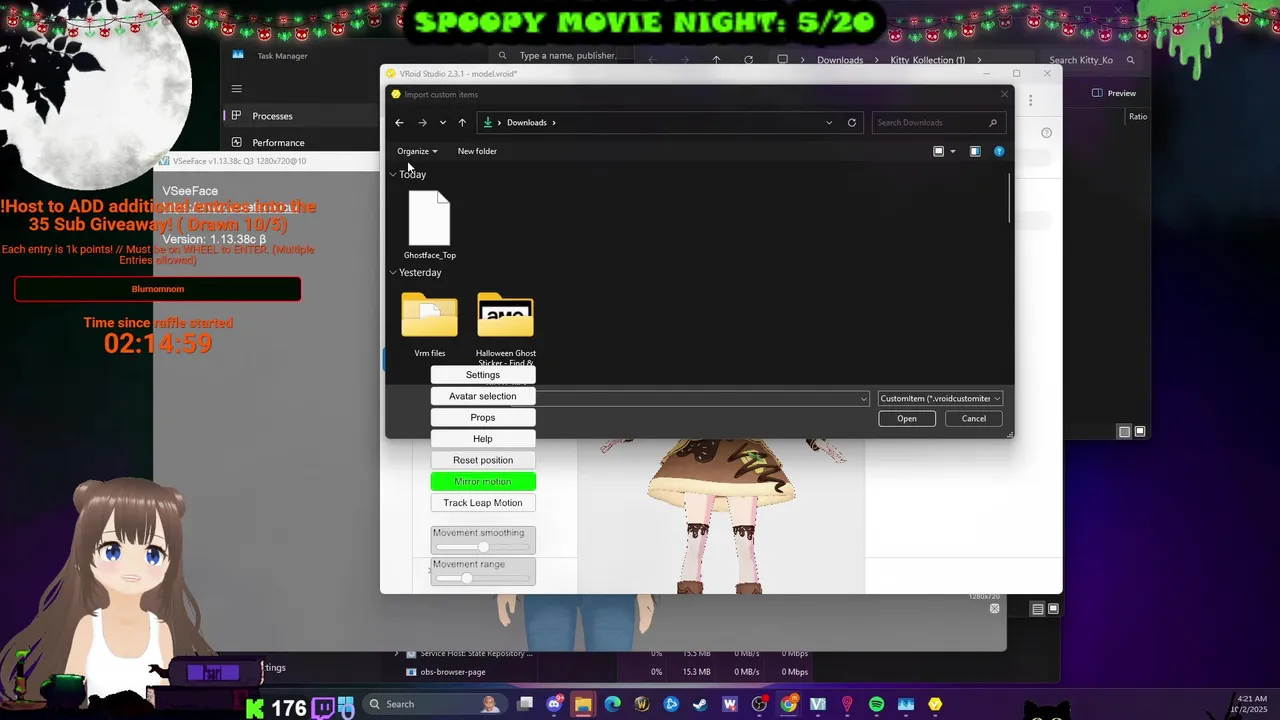
Task: Click the Search Kitty_Ko field in Explorer
Action: pos(1090,60)
